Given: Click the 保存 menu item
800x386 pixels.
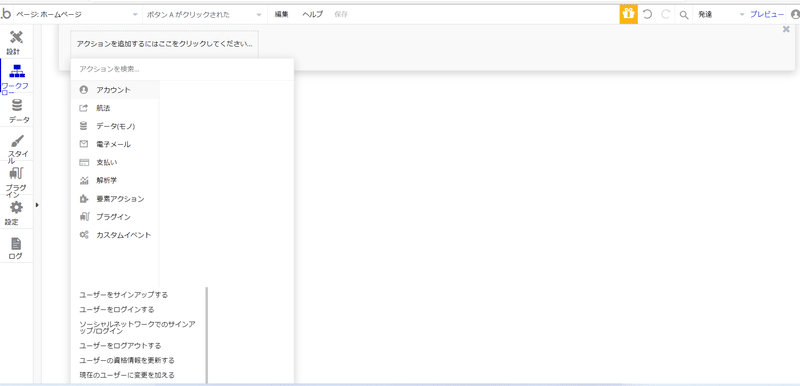Looking at the screenshot, I should (x=341, y=14).
